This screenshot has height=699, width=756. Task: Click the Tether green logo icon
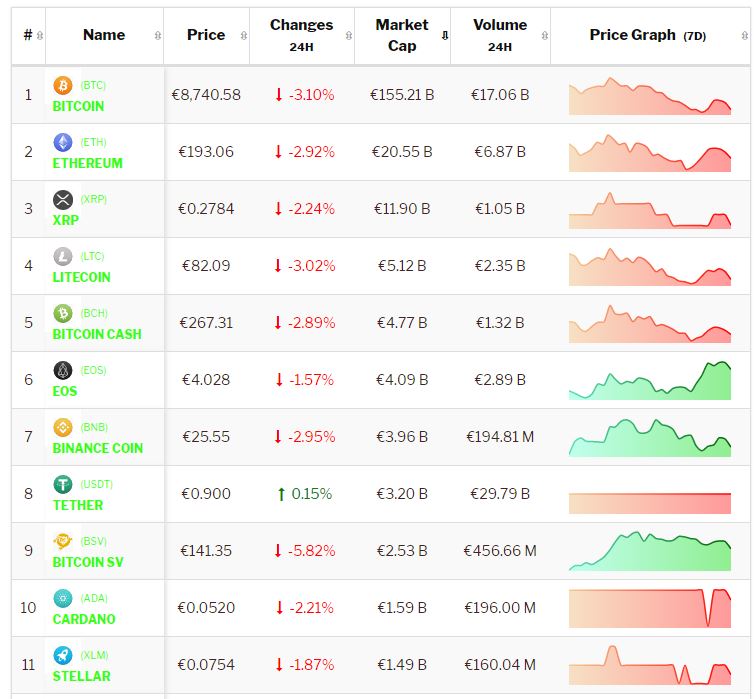[x=63, y=485]
